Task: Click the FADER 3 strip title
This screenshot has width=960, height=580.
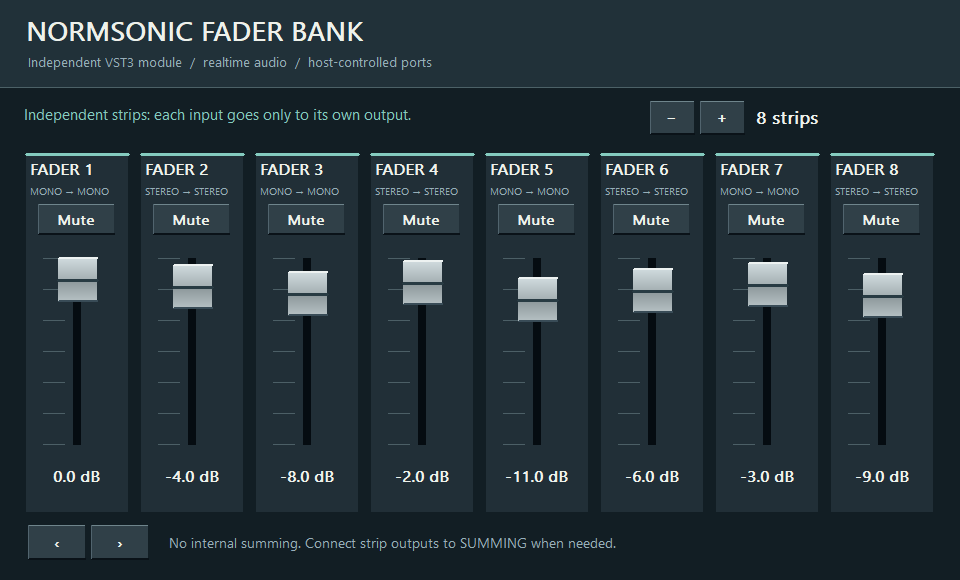Action: 292,170
